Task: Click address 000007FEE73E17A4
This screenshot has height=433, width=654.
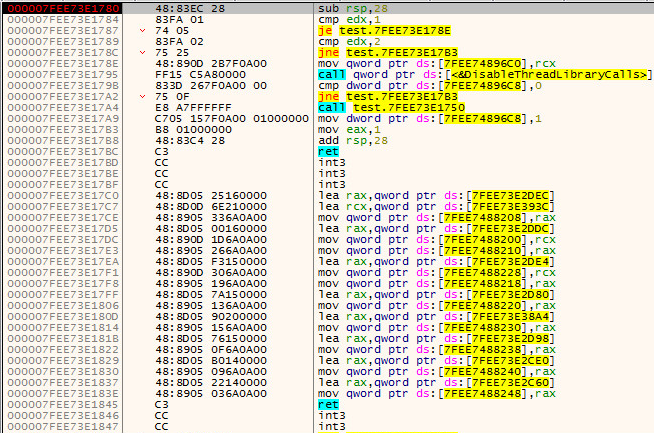Action: pyautogui.click(x=63, y=108)
